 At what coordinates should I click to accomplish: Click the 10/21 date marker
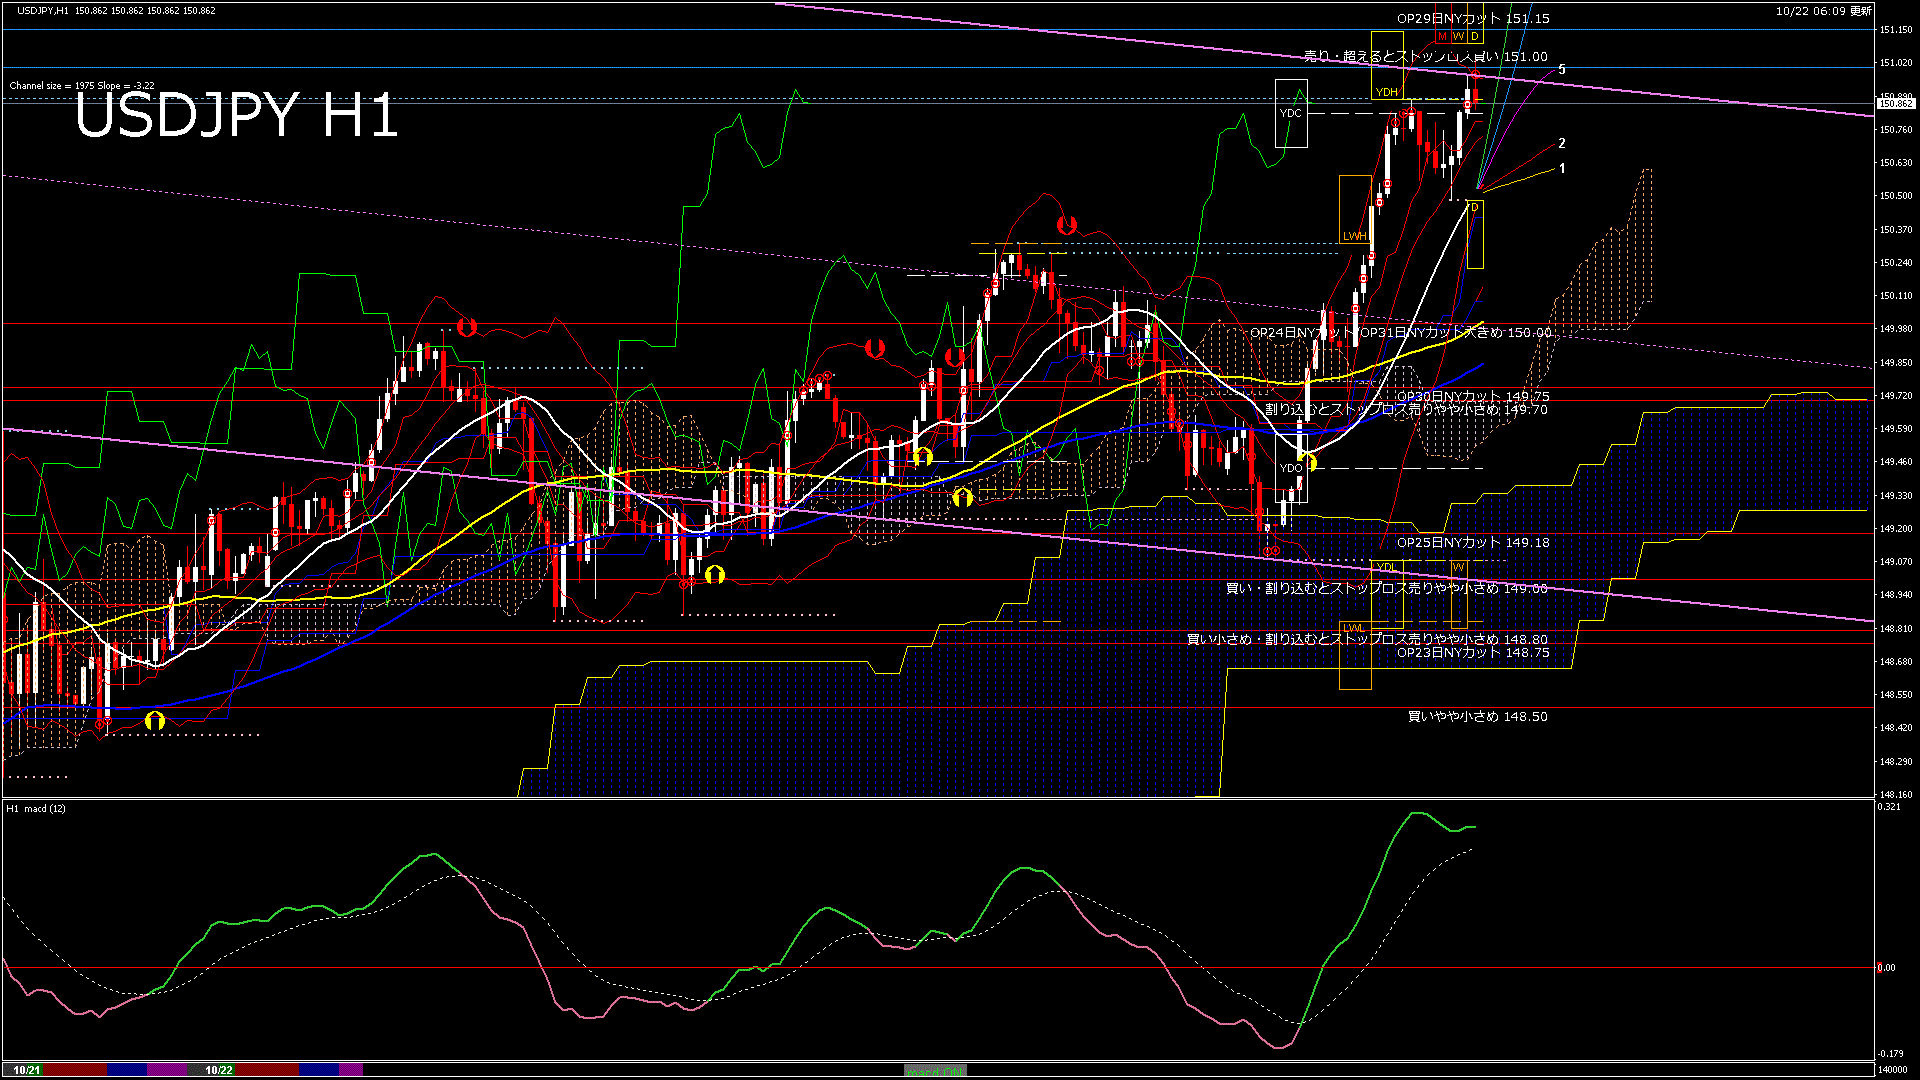tap(27, 1070)
